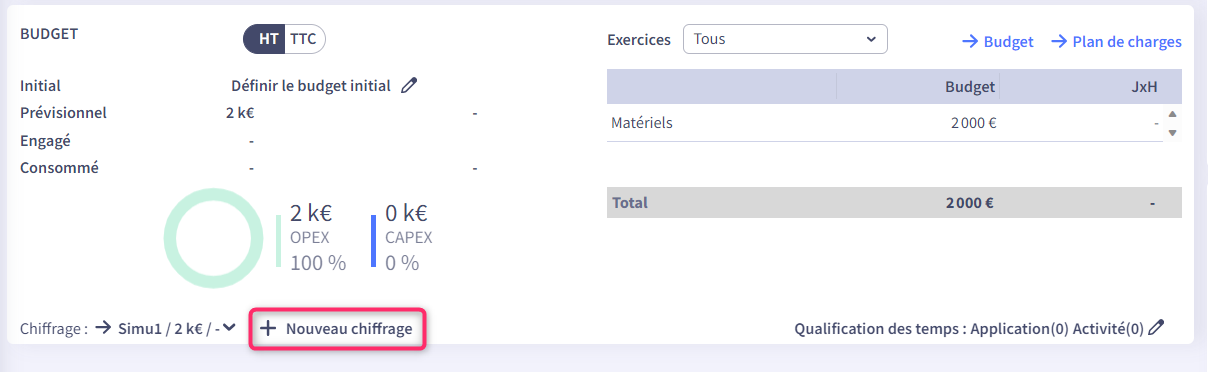The image size is (1208, 372).
Task: Click the Nouveau chiffrage button
Action: click(338, 328)
